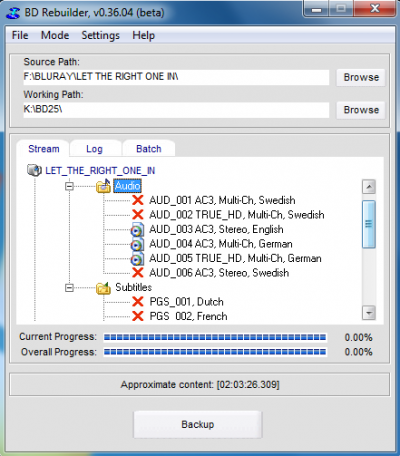Image resolution: width=400 pixels, height=456 pixels.
Task: Click the disc icon next to LET_THE_RIGHT_ONE_IN
Action: point(34,170)
